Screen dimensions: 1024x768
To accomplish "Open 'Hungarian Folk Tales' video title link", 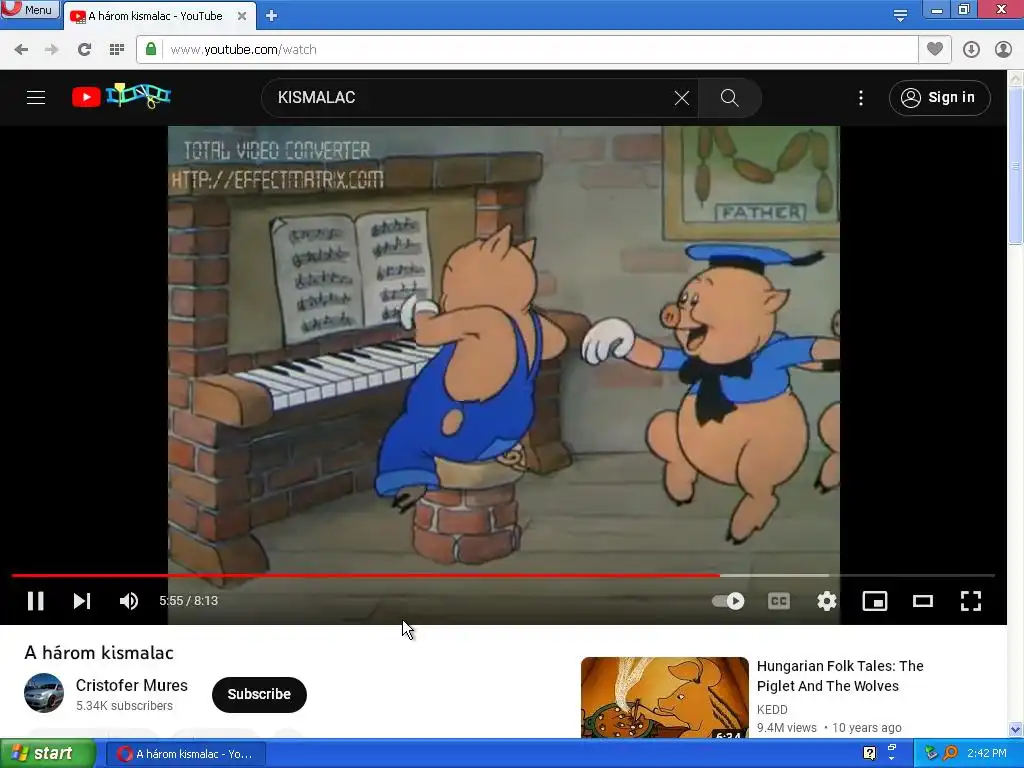I will (x=840, y=676).
